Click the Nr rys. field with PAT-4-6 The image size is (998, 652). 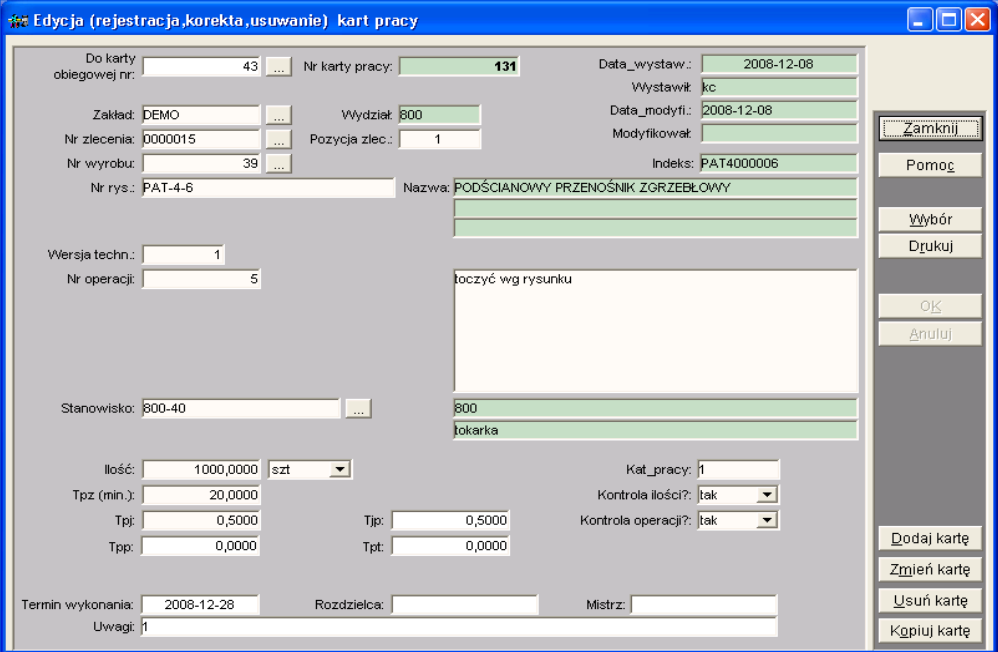pos(268,188)
